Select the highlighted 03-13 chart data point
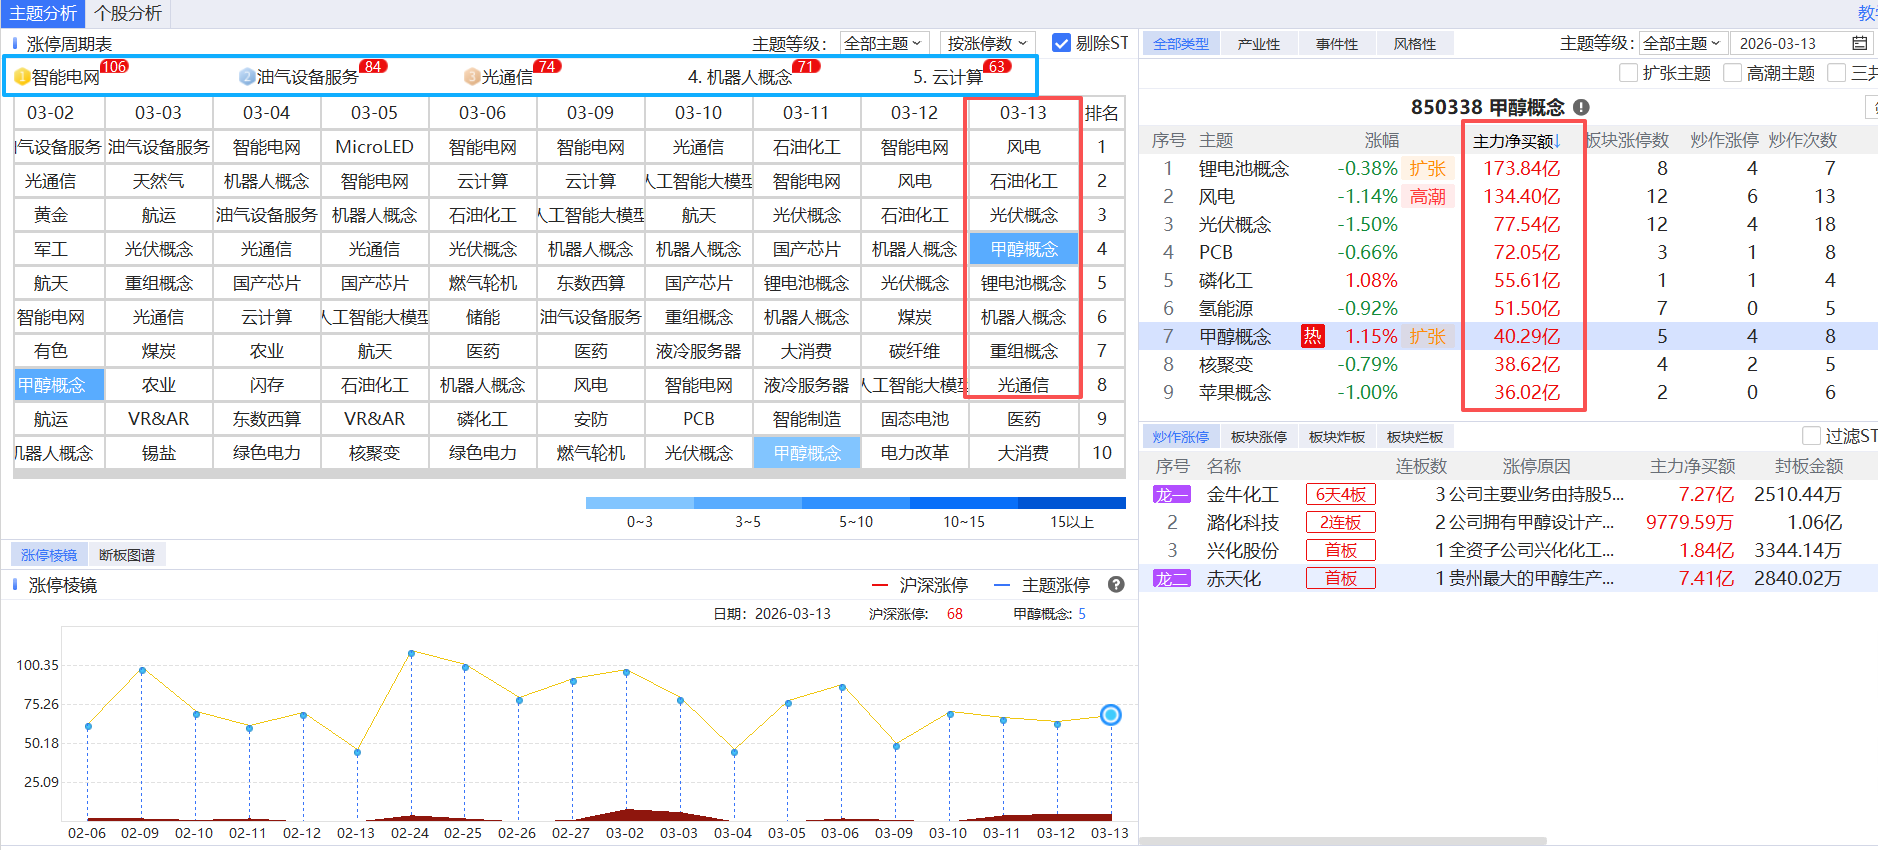The image size is (1878, 850). pos(1110,715)
